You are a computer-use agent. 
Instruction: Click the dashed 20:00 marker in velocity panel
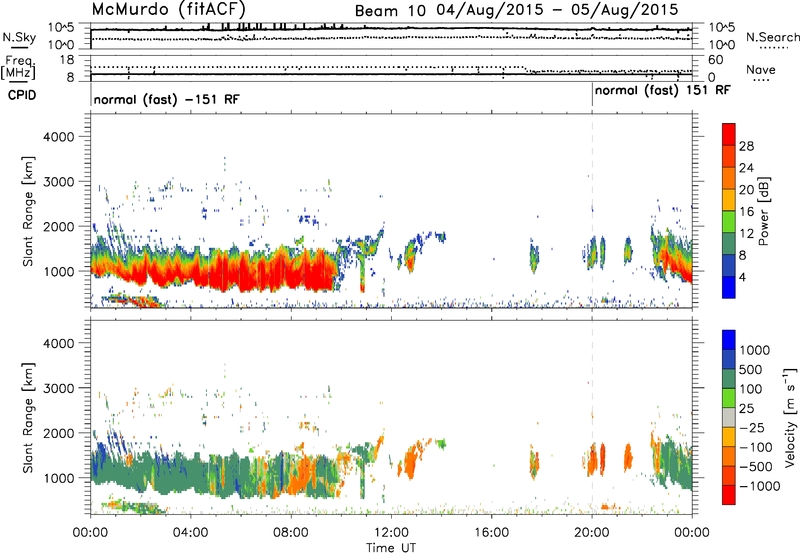pyautogui.click(x=592, y=417)
